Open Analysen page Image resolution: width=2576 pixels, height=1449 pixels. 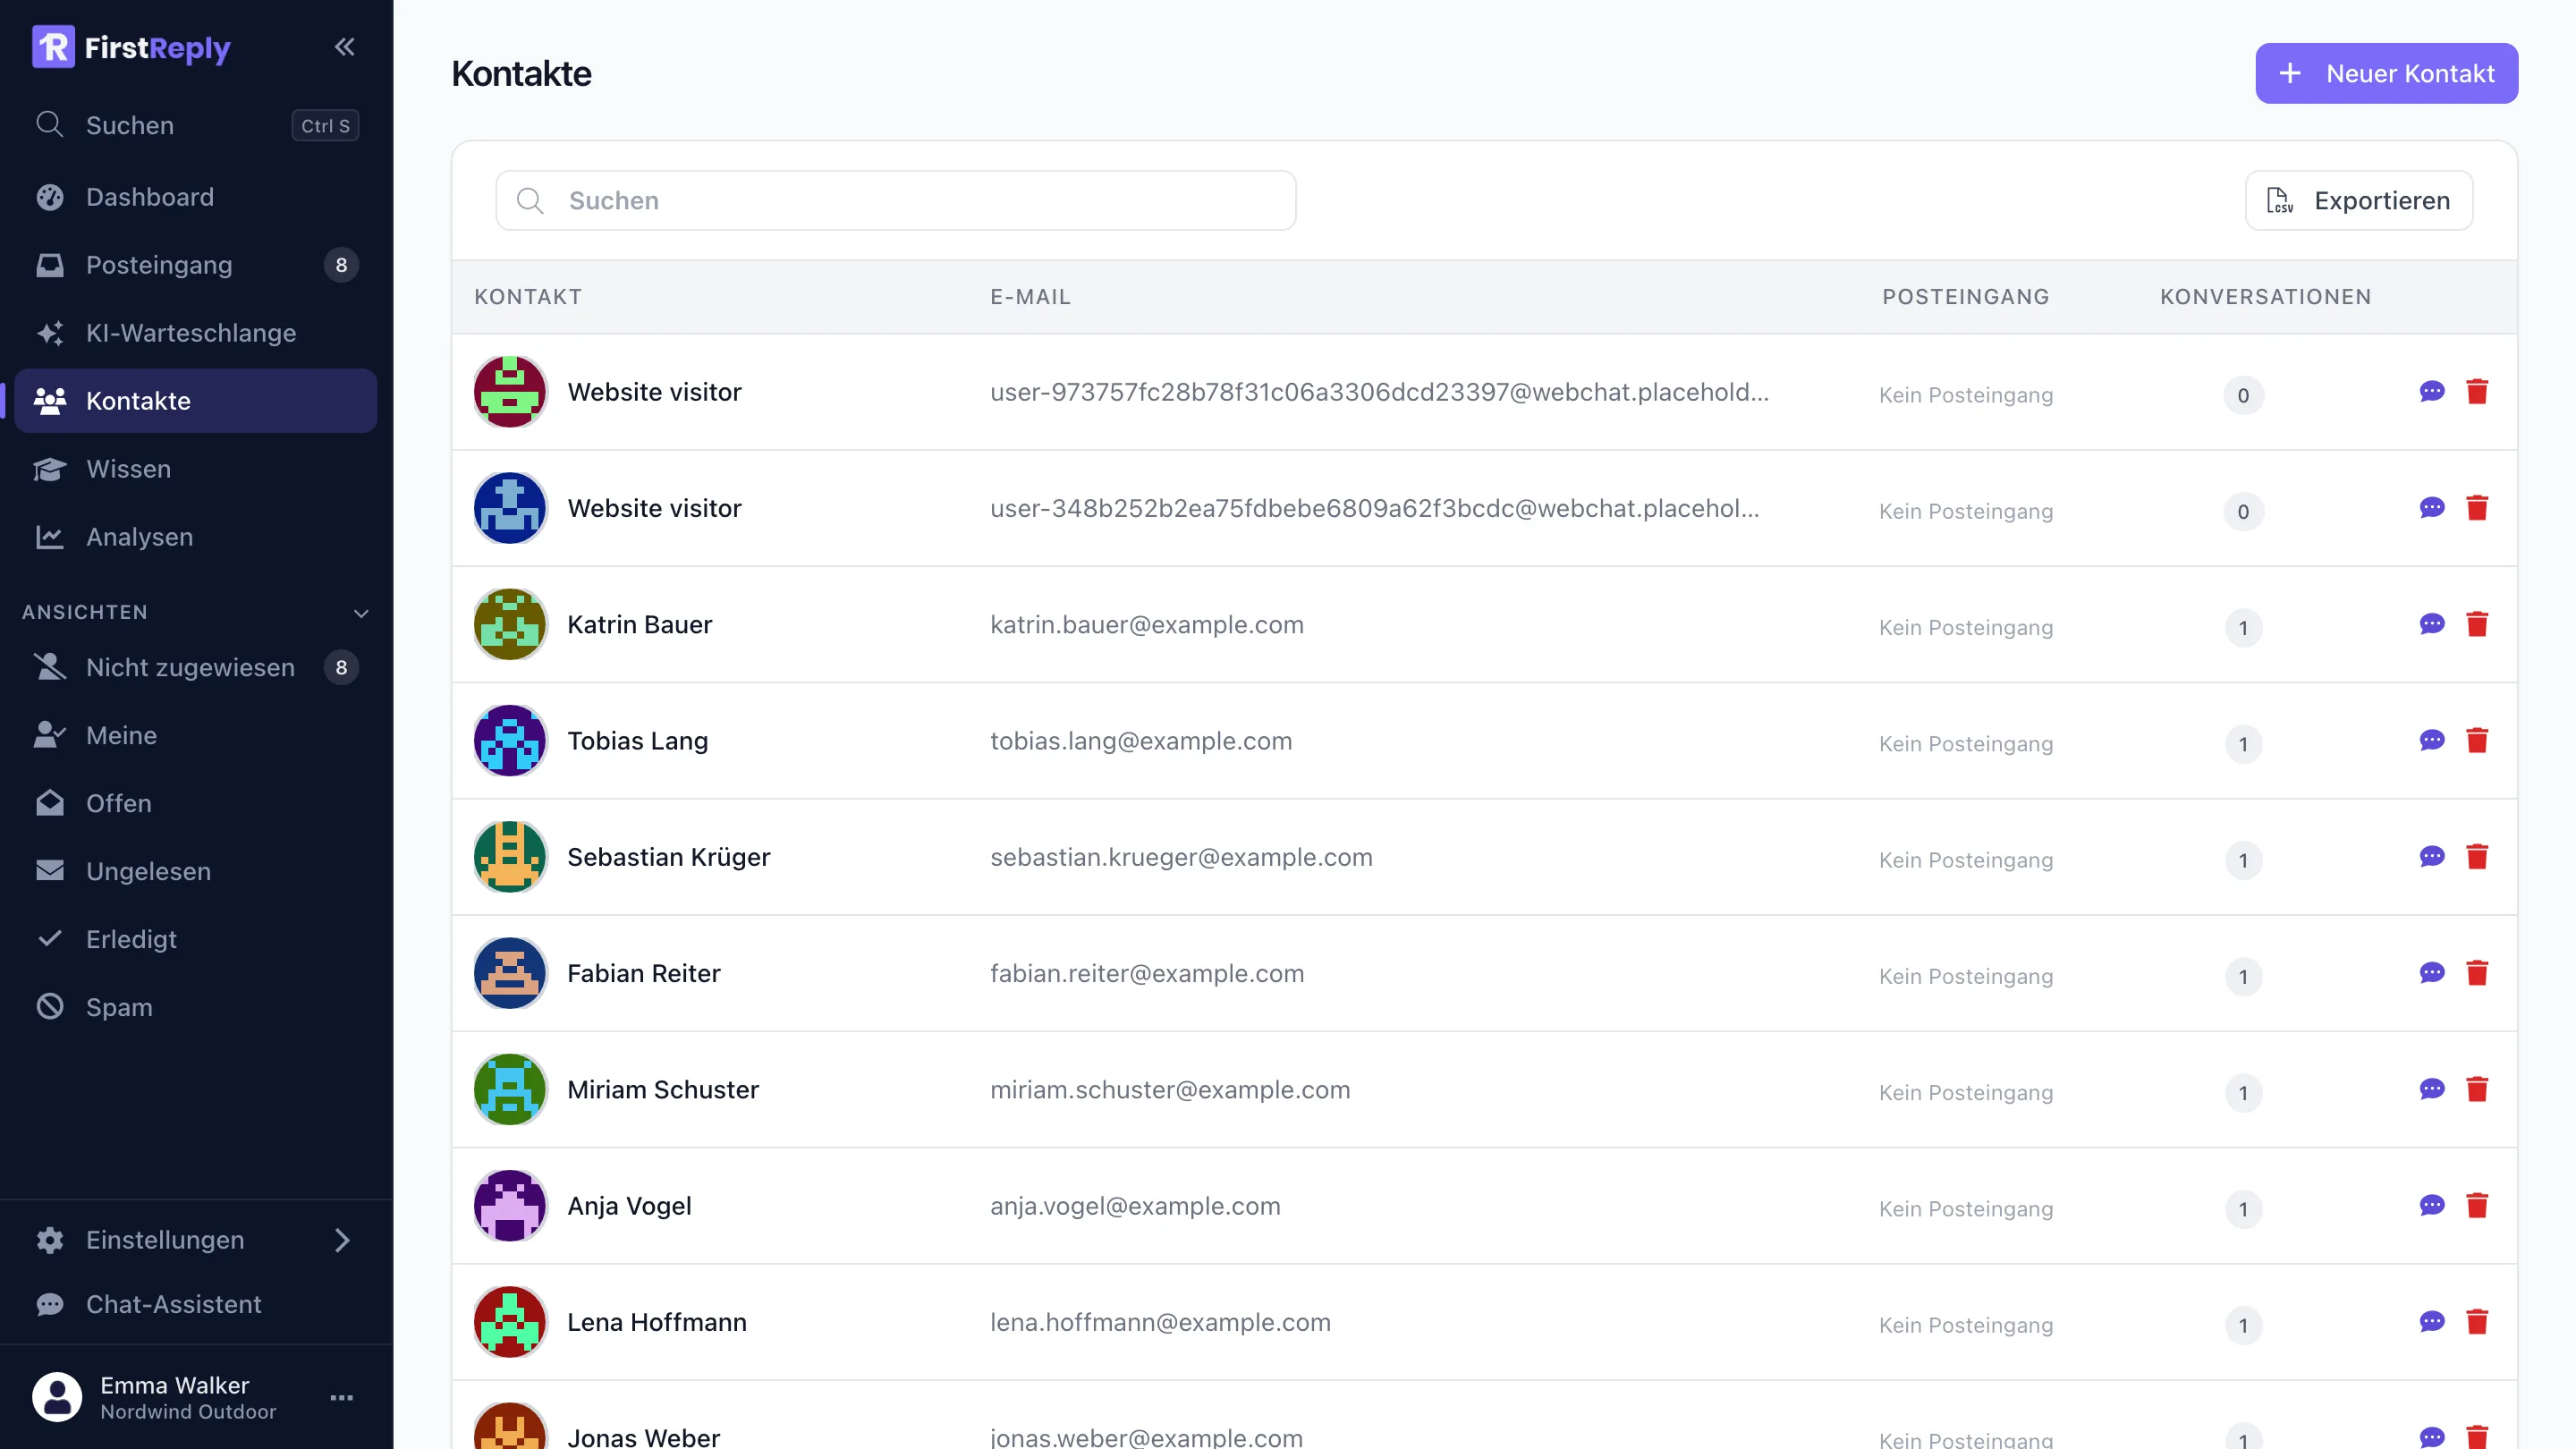196,537
